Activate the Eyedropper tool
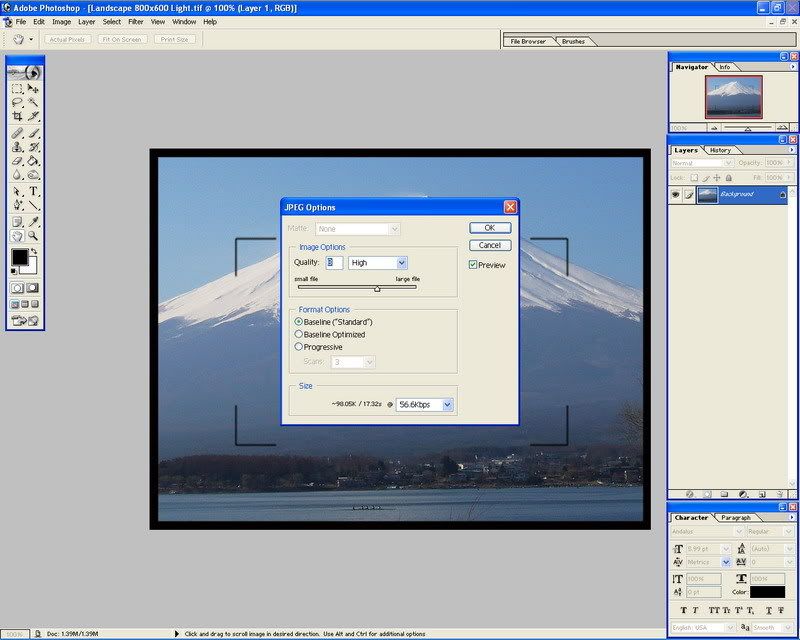The image size is (800, 640). pyautogui.click(x=33, y=221)
